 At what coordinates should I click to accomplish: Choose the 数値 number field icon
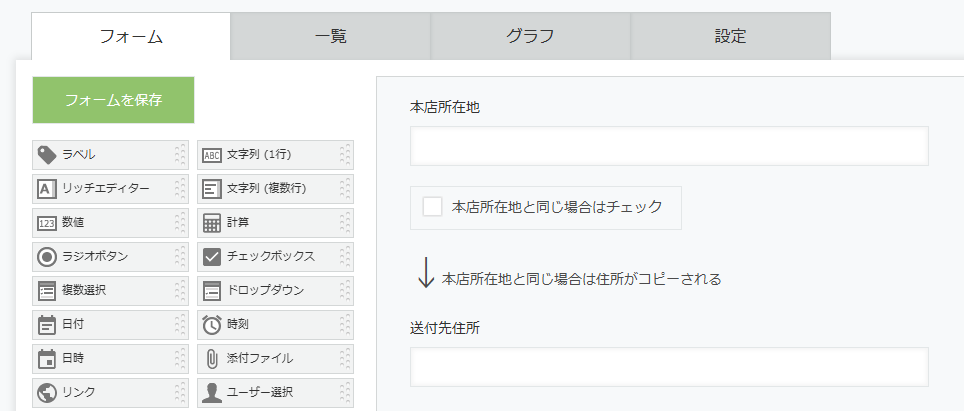coord(47,223)
